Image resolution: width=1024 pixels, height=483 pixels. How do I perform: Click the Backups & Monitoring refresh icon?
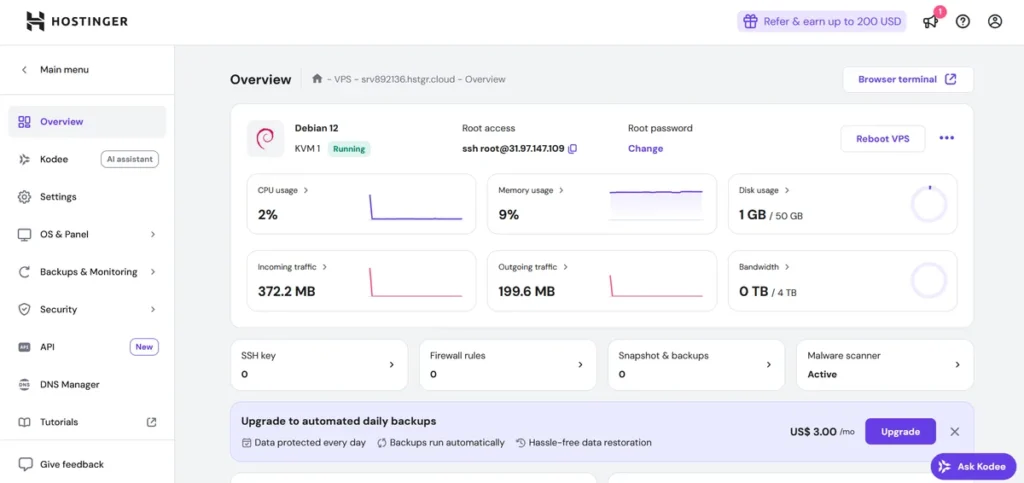coord(24,272)
